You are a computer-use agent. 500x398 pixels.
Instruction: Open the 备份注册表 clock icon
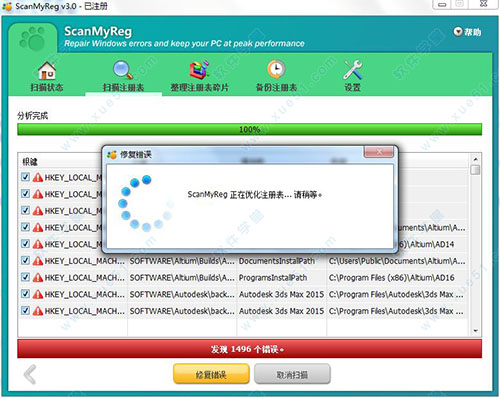[x=276, y=70]
